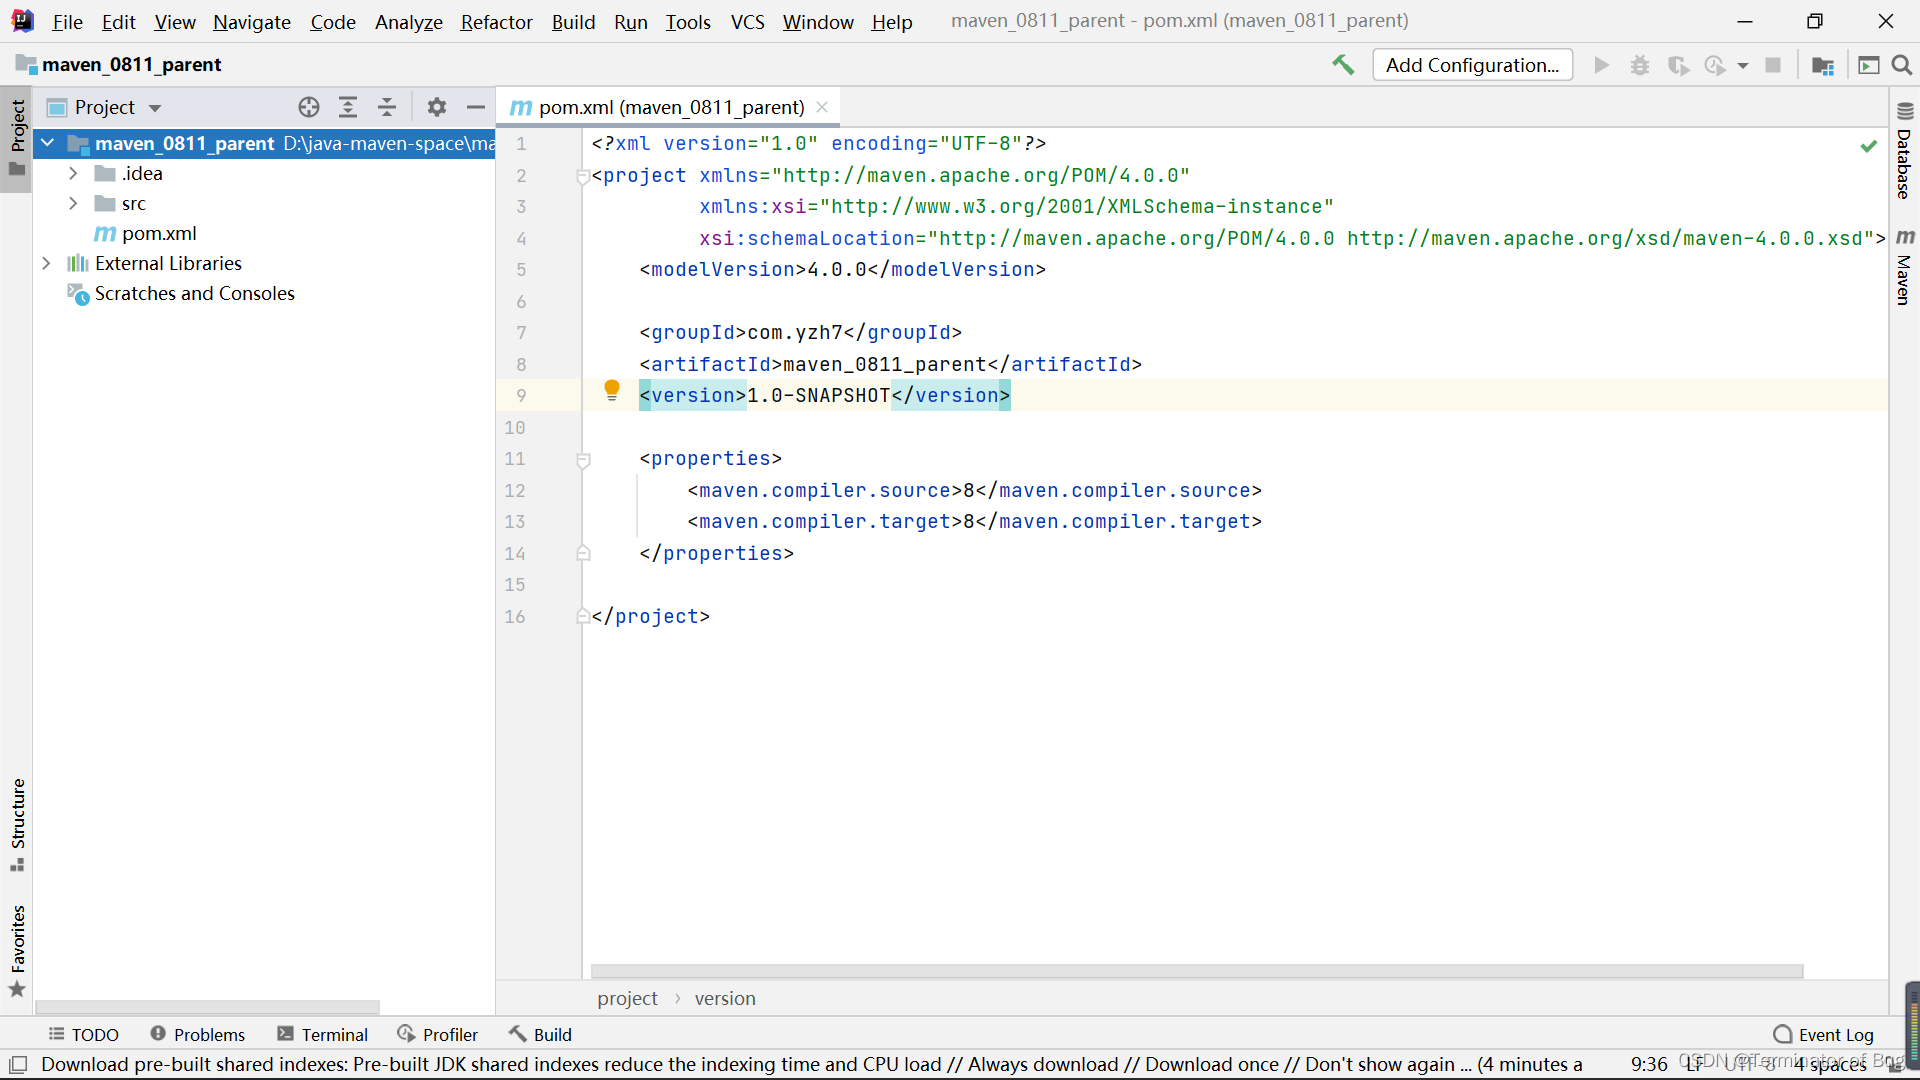
Task: Open Project Structure icon in toolbar
Action: [1823, 65]
